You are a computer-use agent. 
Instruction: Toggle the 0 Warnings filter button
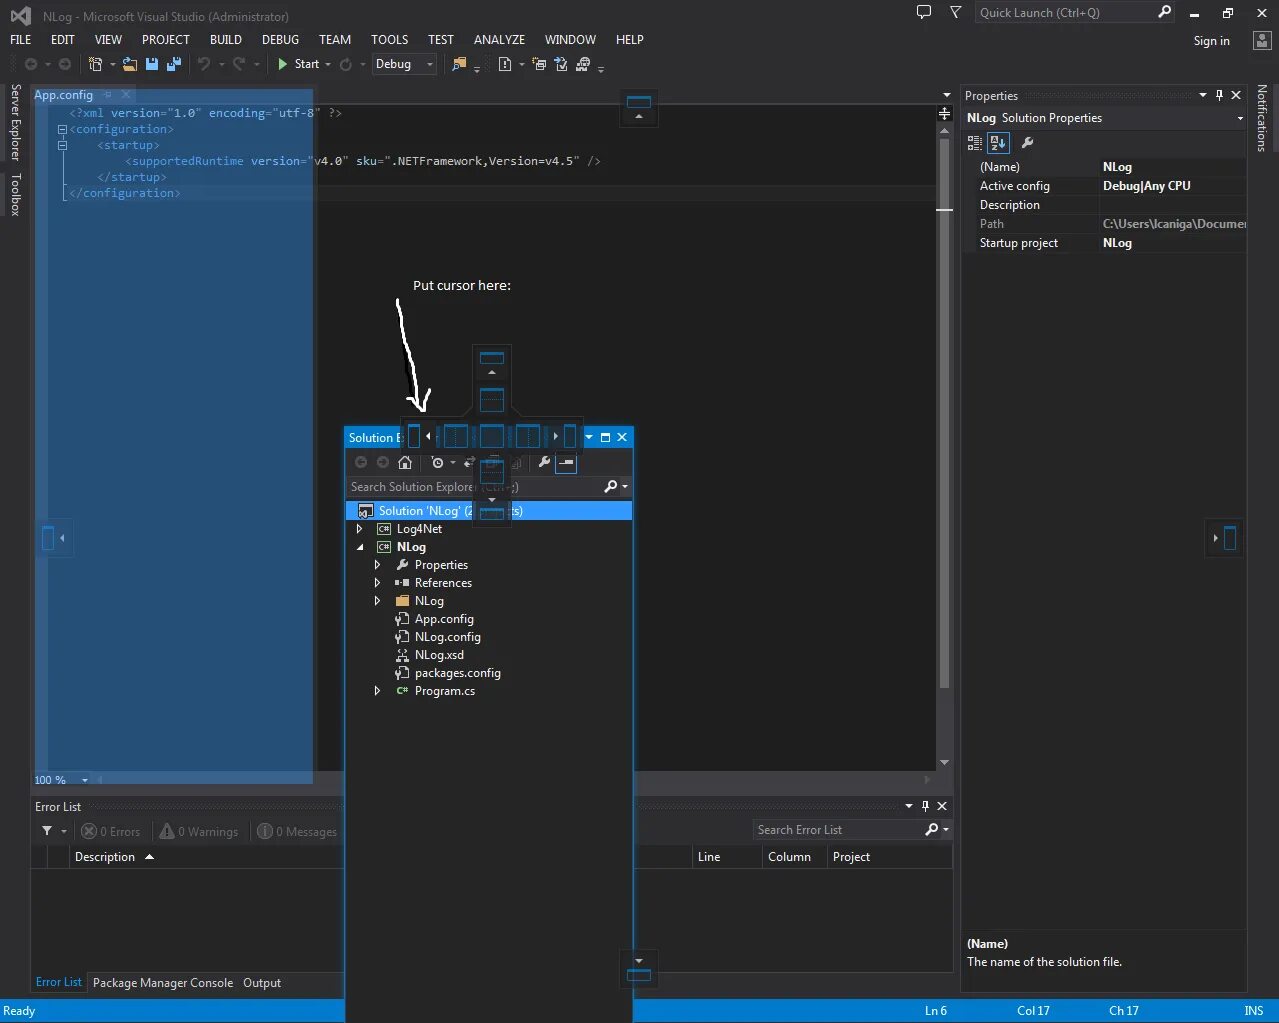(199, 831)
